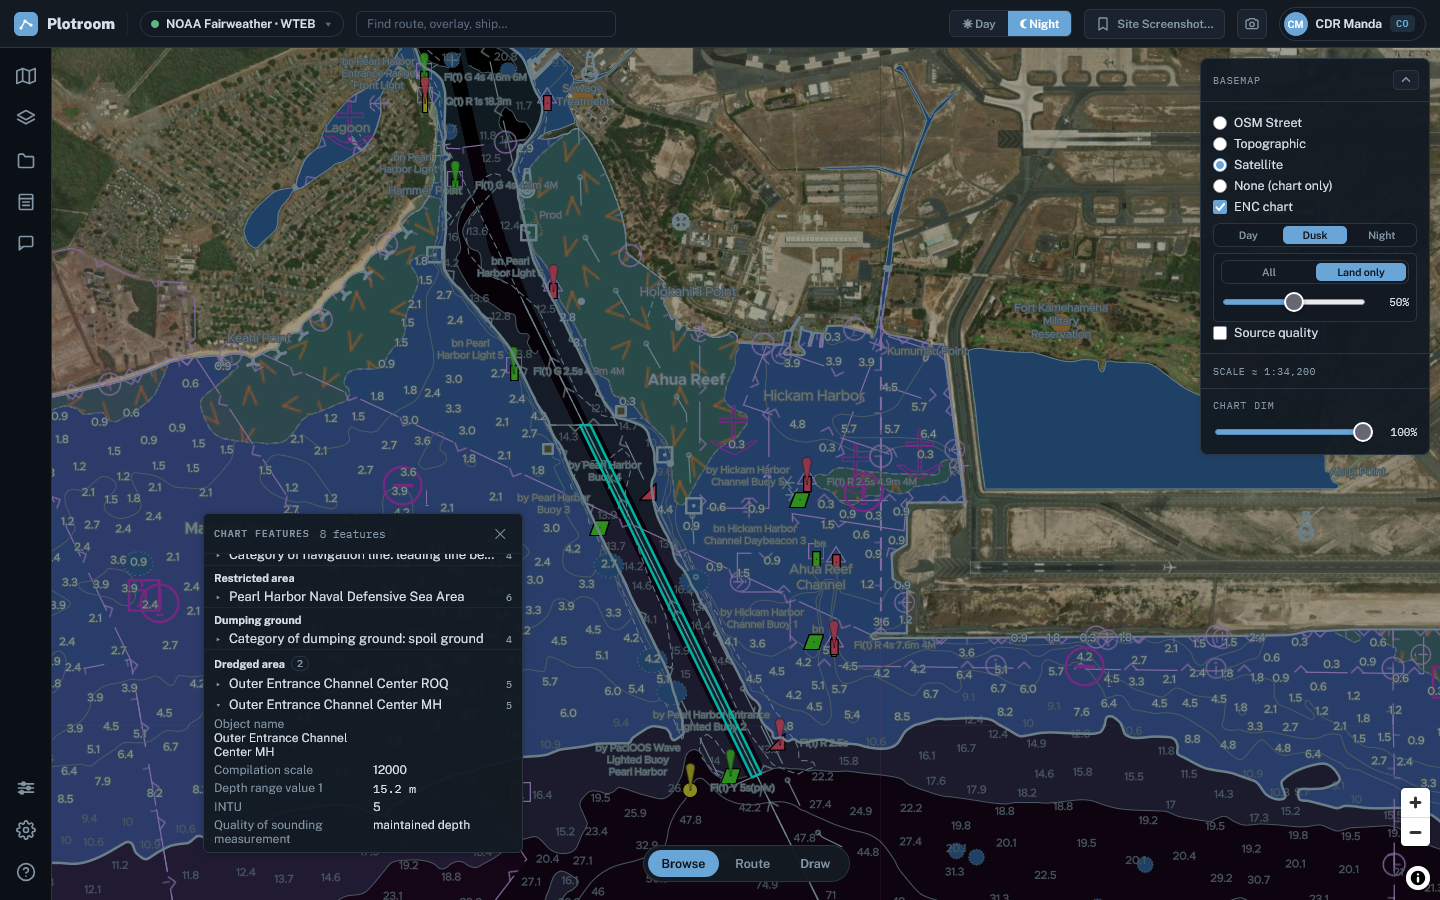The width and height of the screenshot is (1440, 900).
Task: Switch to Route mode
Action: click(x=752, y=864)
